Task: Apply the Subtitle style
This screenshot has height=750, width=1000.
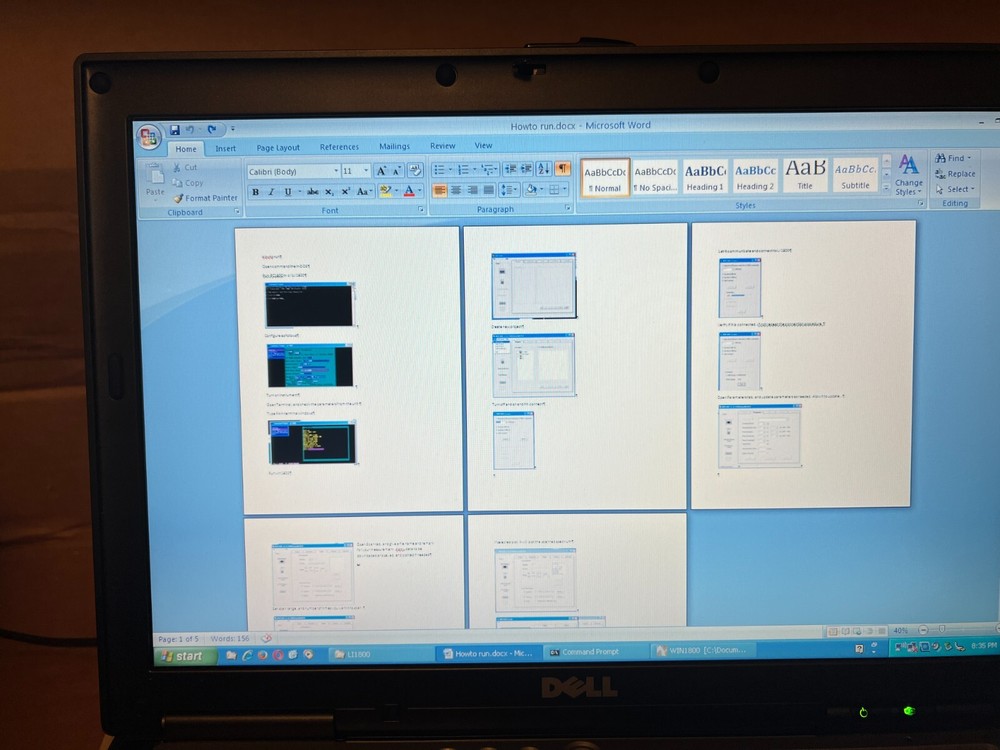Action: (855, 175)
